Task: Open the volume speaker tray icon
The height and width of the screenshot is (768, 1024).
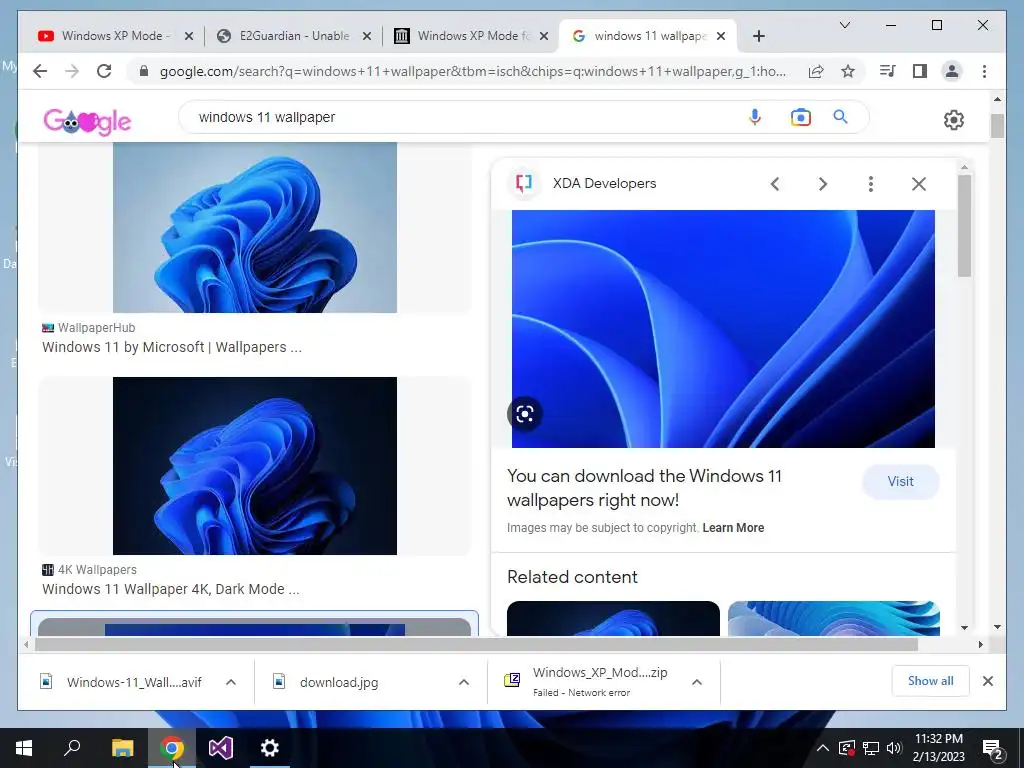Action: [x=894, y=748]
